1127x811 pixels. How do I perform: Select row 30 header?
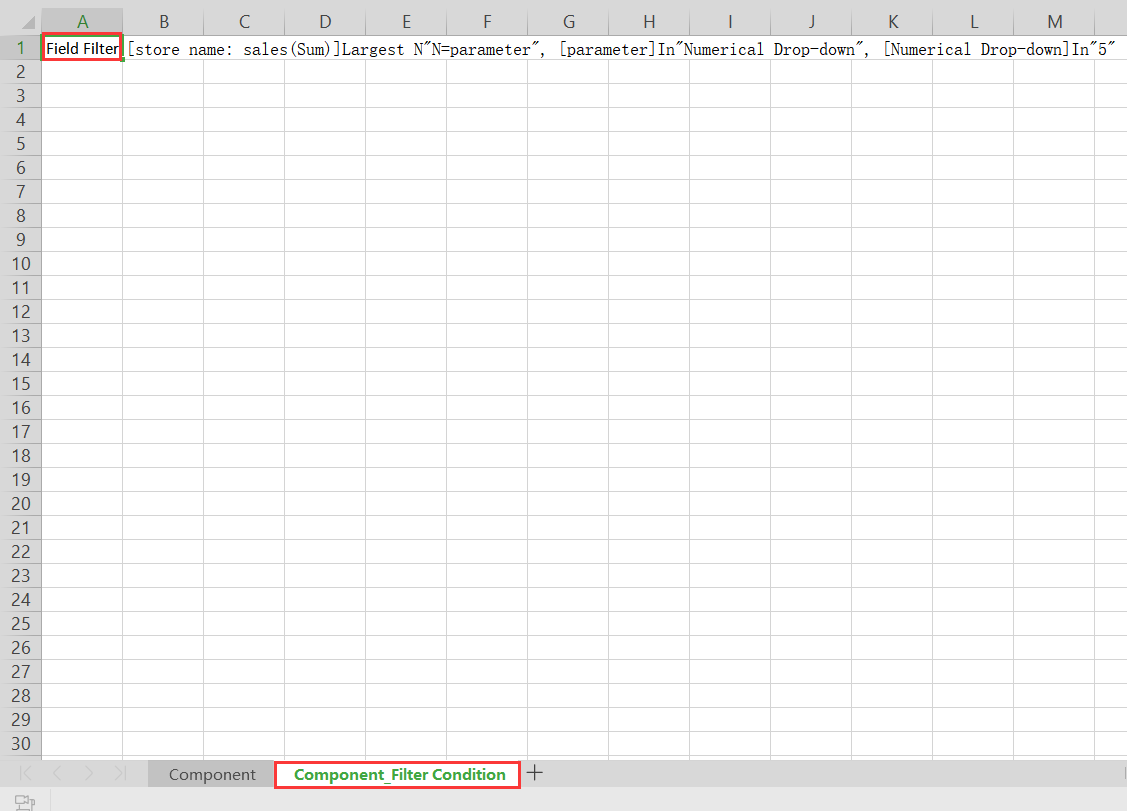21,744
